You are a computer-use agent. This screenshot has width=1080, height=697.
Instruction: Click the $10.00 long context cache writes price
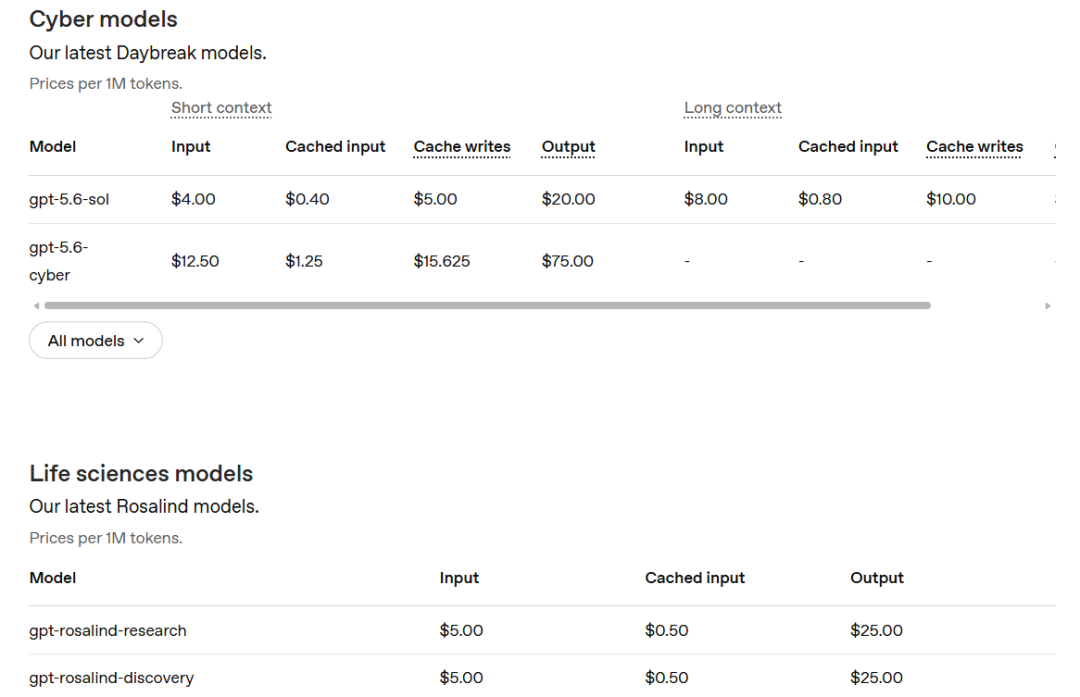(x=951, y=199)
